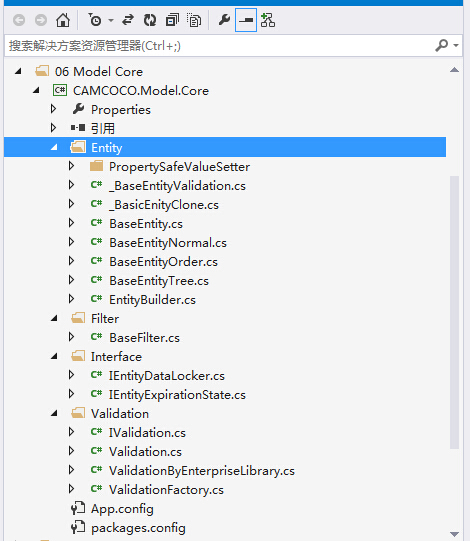This screenshot has height=541, width=470.
Task: Open the search options dropdown arrow
Action: (x=456, y=45)
